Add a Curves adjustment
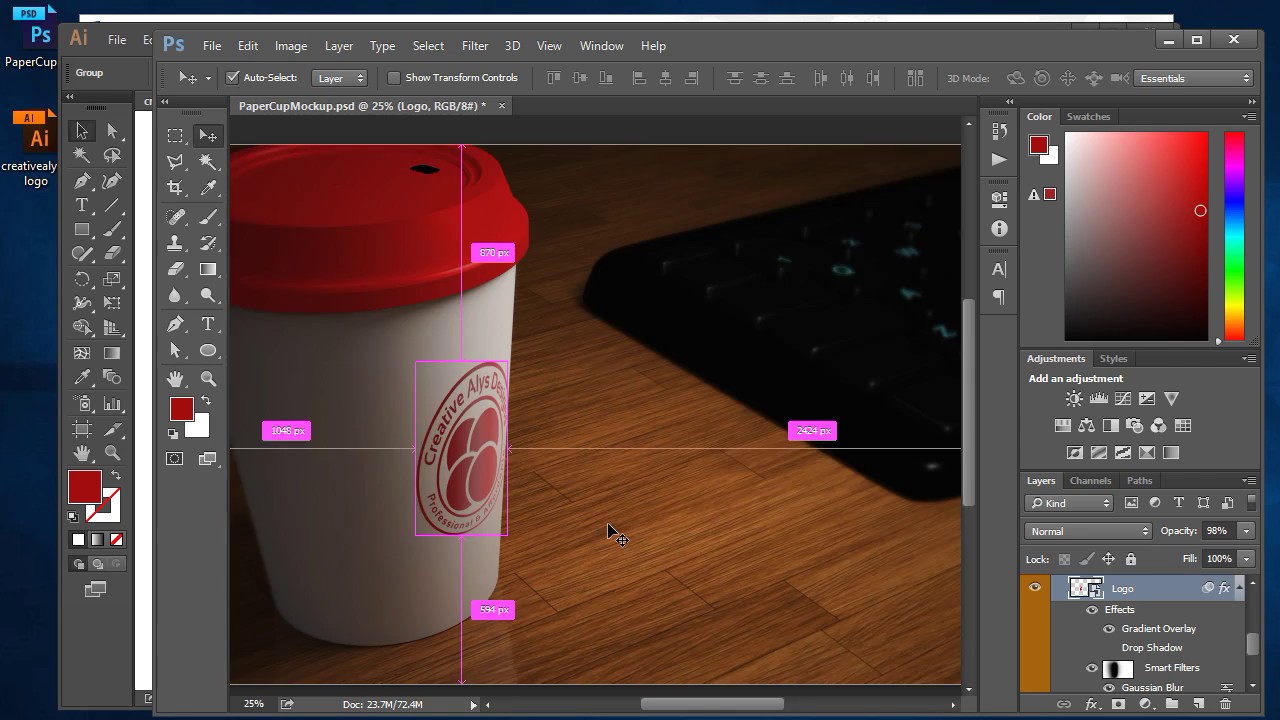Image resolution: width=1280 pixels, height=720 pixels. (1123, 398)
